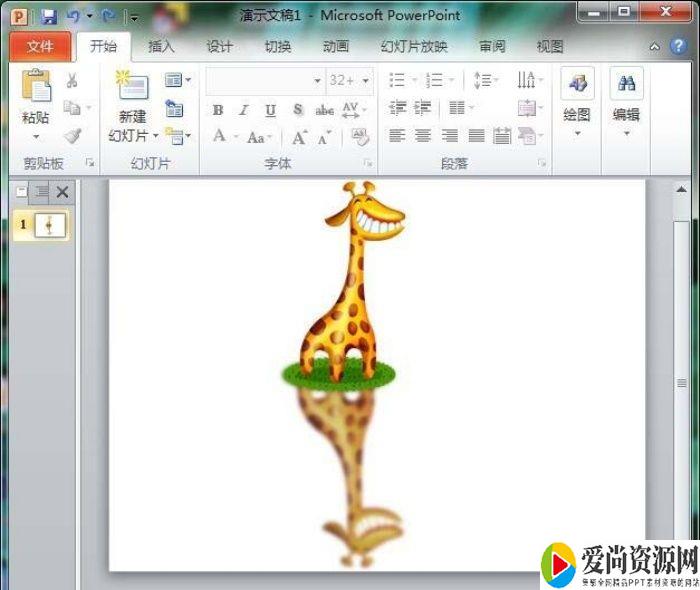This screenshot has height=590, width=700.
Task: Open the File (文件) menu
Action: [x=40, y=47]
